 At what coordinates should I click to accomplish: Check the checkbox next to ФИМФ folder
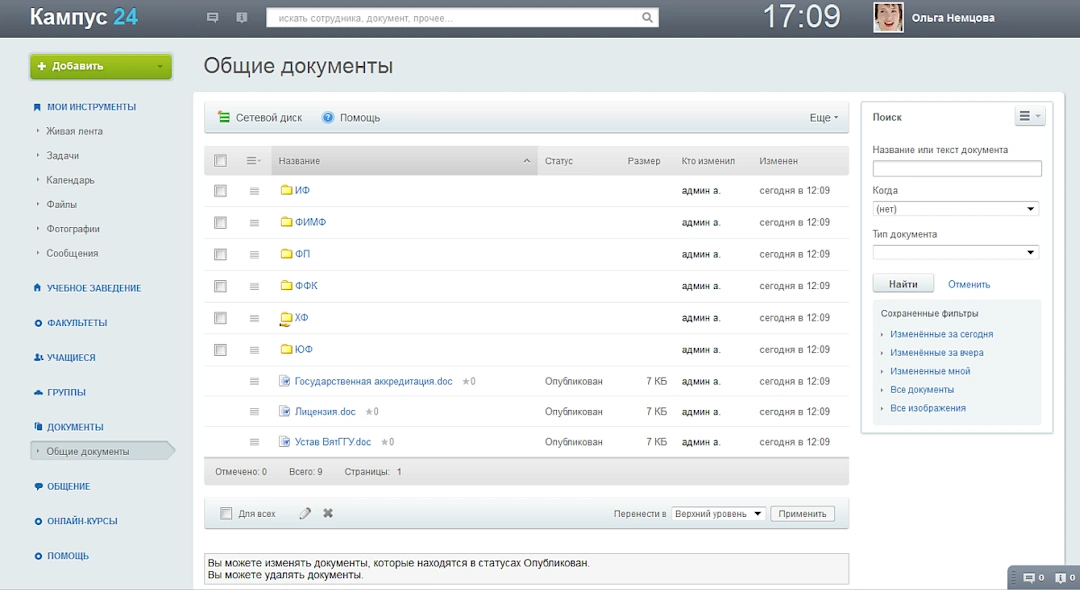220,222
